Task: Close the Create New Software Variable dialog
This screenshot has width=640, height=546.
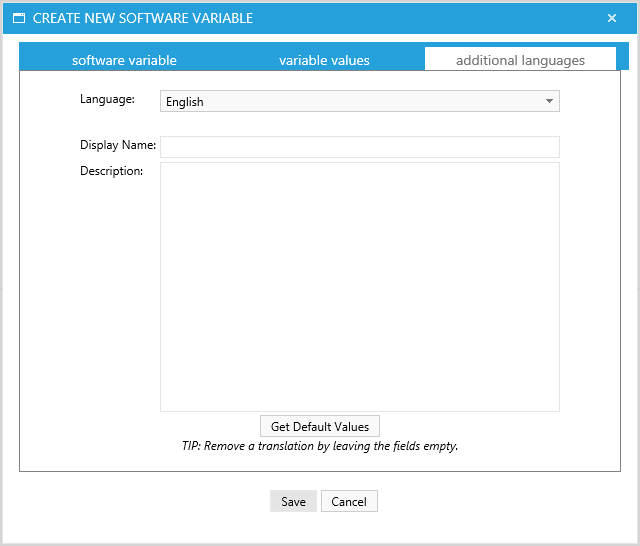Action: coord(612,18)
